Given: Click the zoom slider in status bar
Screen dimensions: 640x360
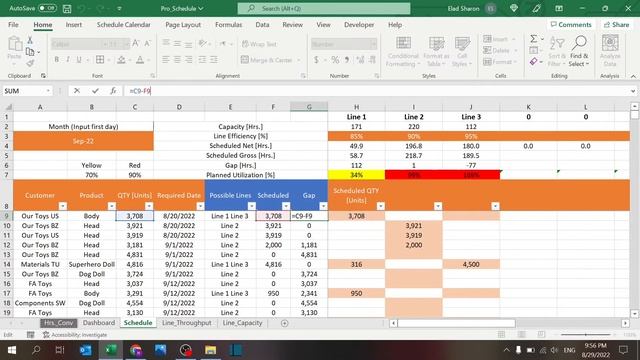Looking at the screenshot, I should tap(585, 335).
